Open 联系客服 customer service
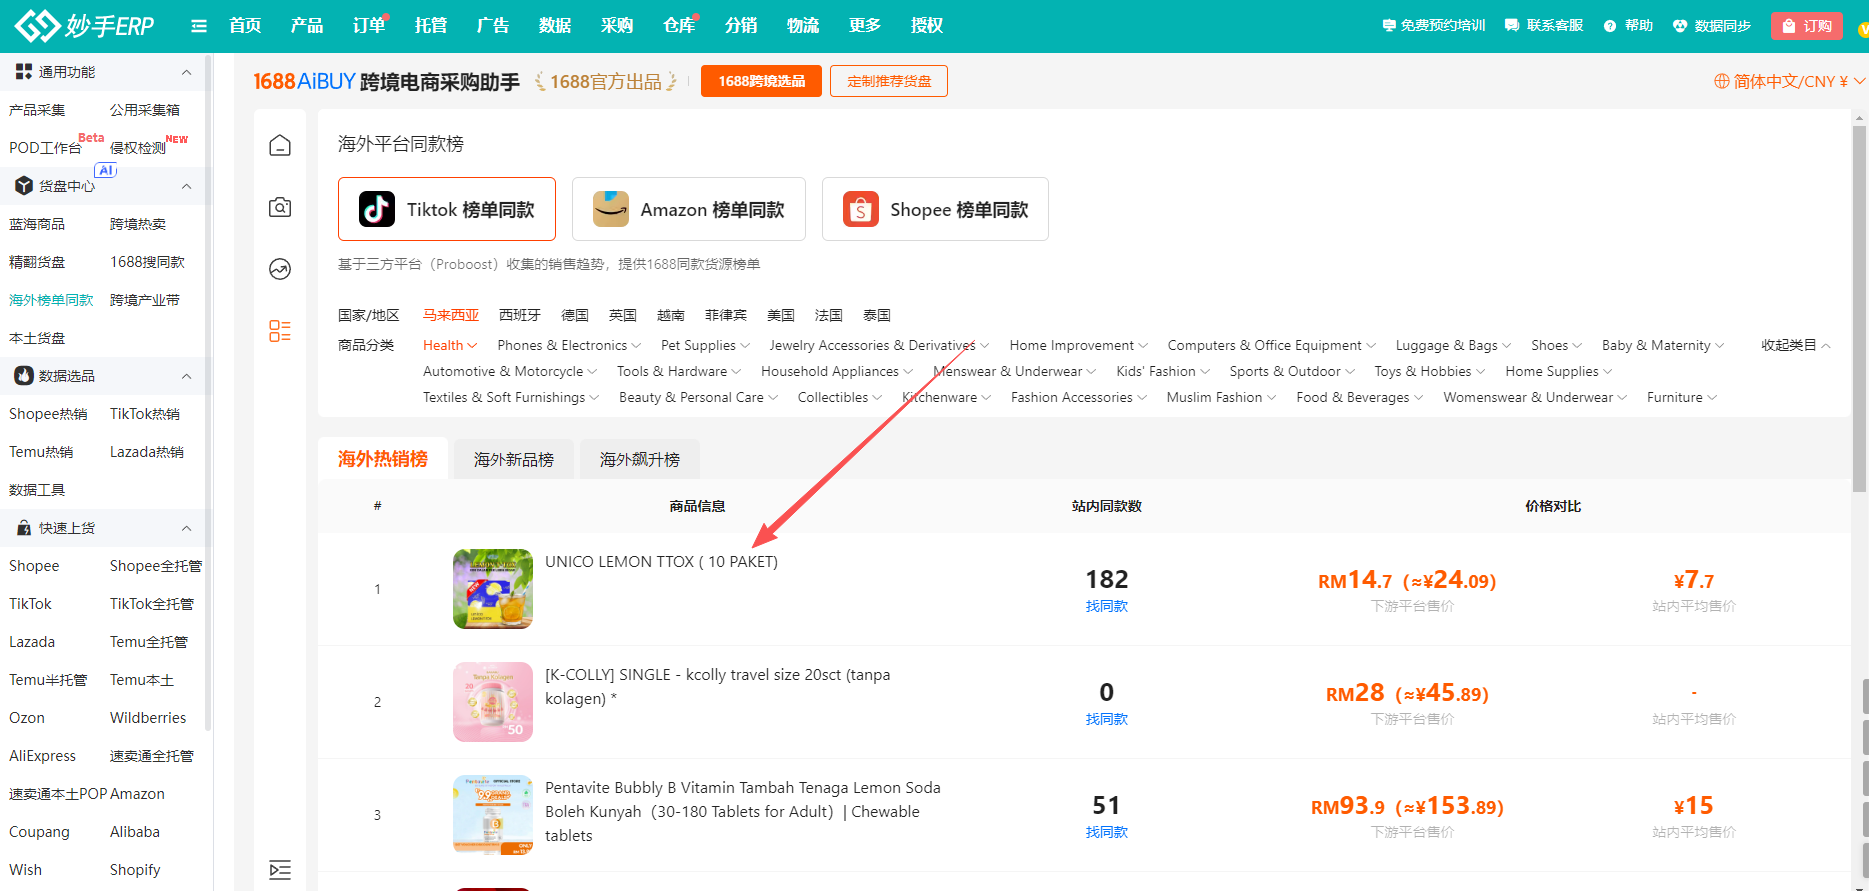The width and height of the screenshot is (1869, 891). point(1544,26)
